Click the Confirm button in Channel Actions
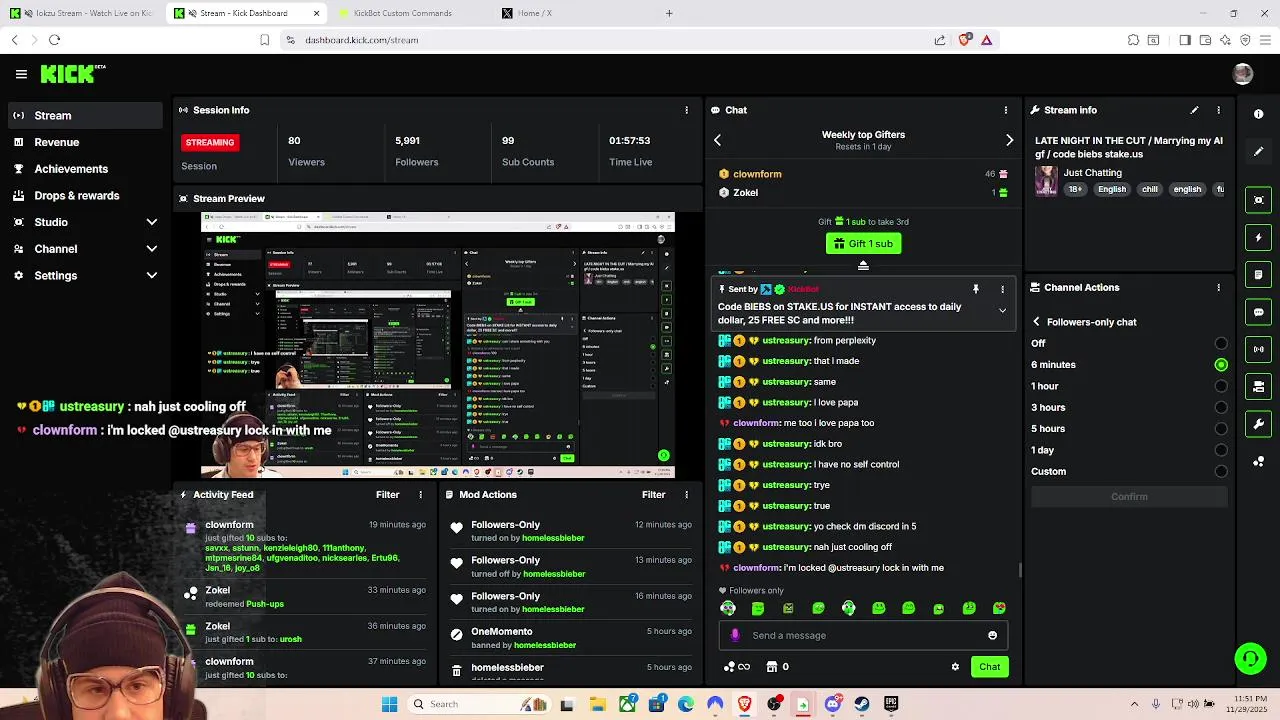Viewport: 1280px width, 720px height. click(x=1129, y=497)
